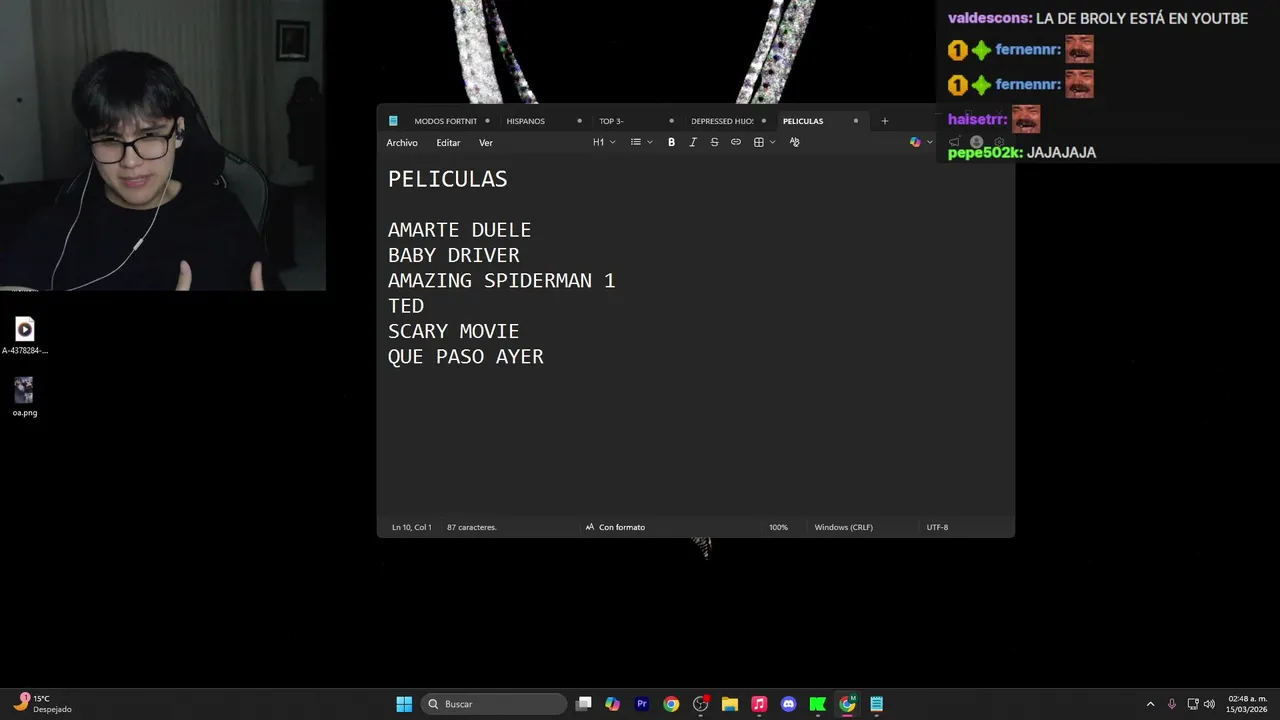Open the Windows Start menu
Image resolution: width=1280 pixels, height=720 pixels.
(x=404, y=704)
